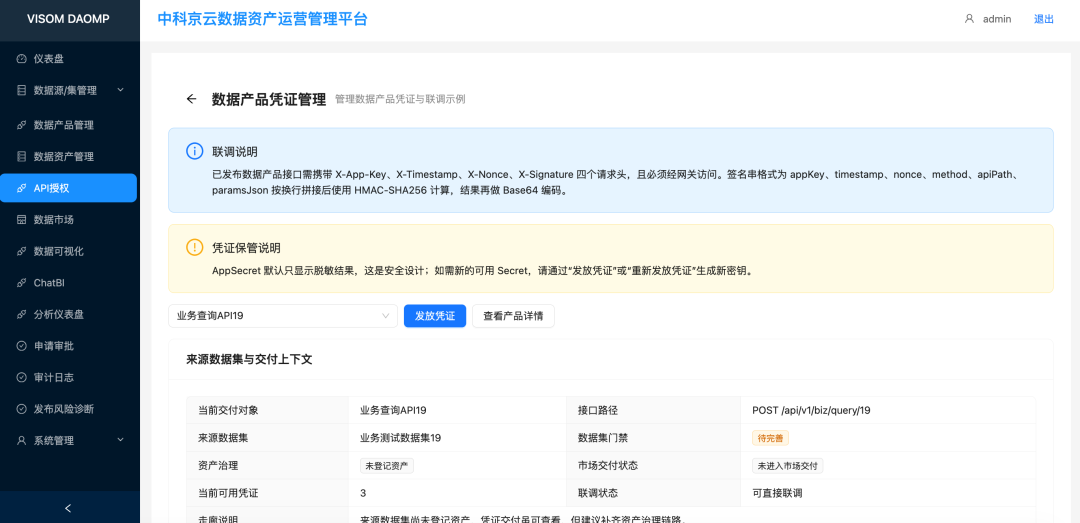Click the 数据可视化 sidebar icon

21,252
